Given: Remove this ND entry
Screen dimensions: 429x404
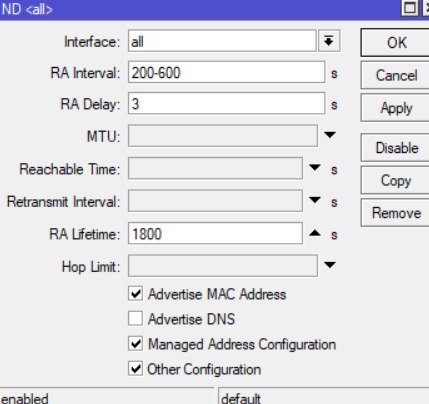Looking at the screenshot, I should (x=395, y=213).
